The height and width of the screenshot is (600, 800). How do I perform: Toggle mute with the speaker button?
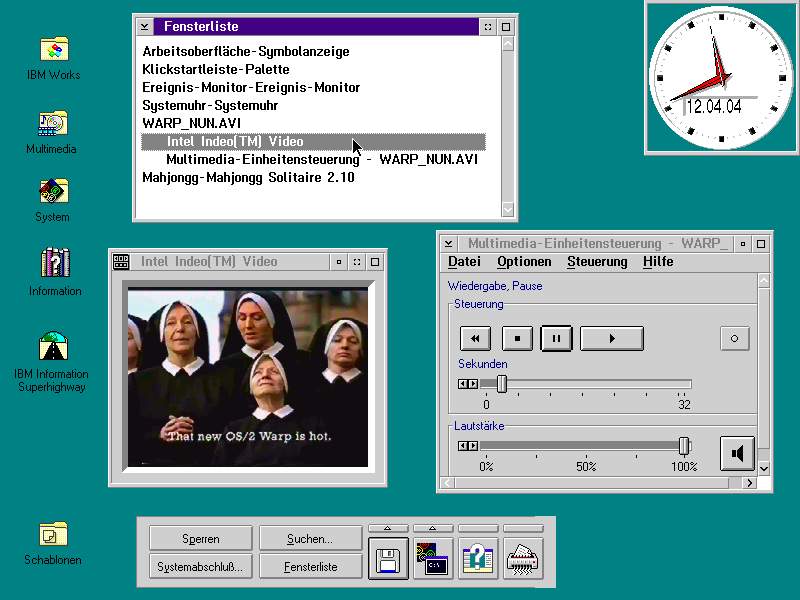click(737, 453)
